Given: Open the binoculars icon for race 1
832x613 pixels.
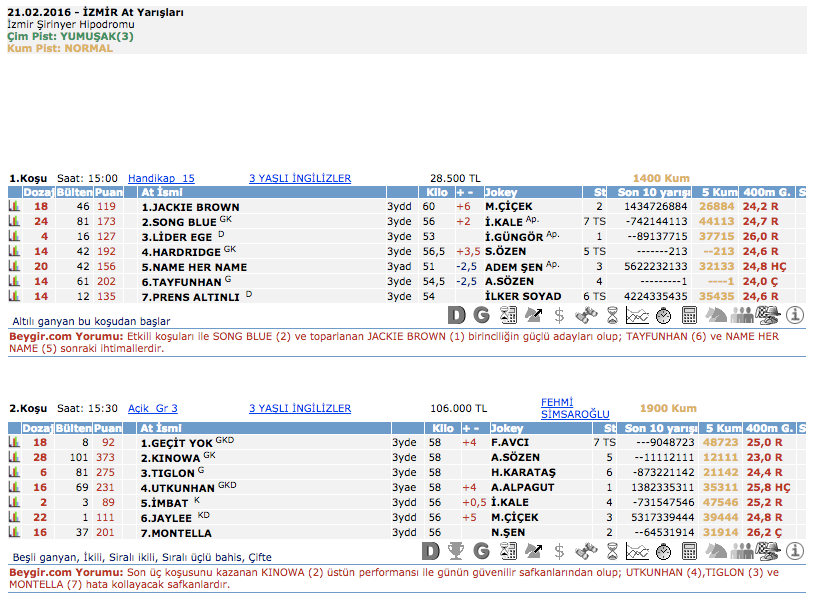Looking at the screenshot, I should pyautogui.click(x=585, y=315).
